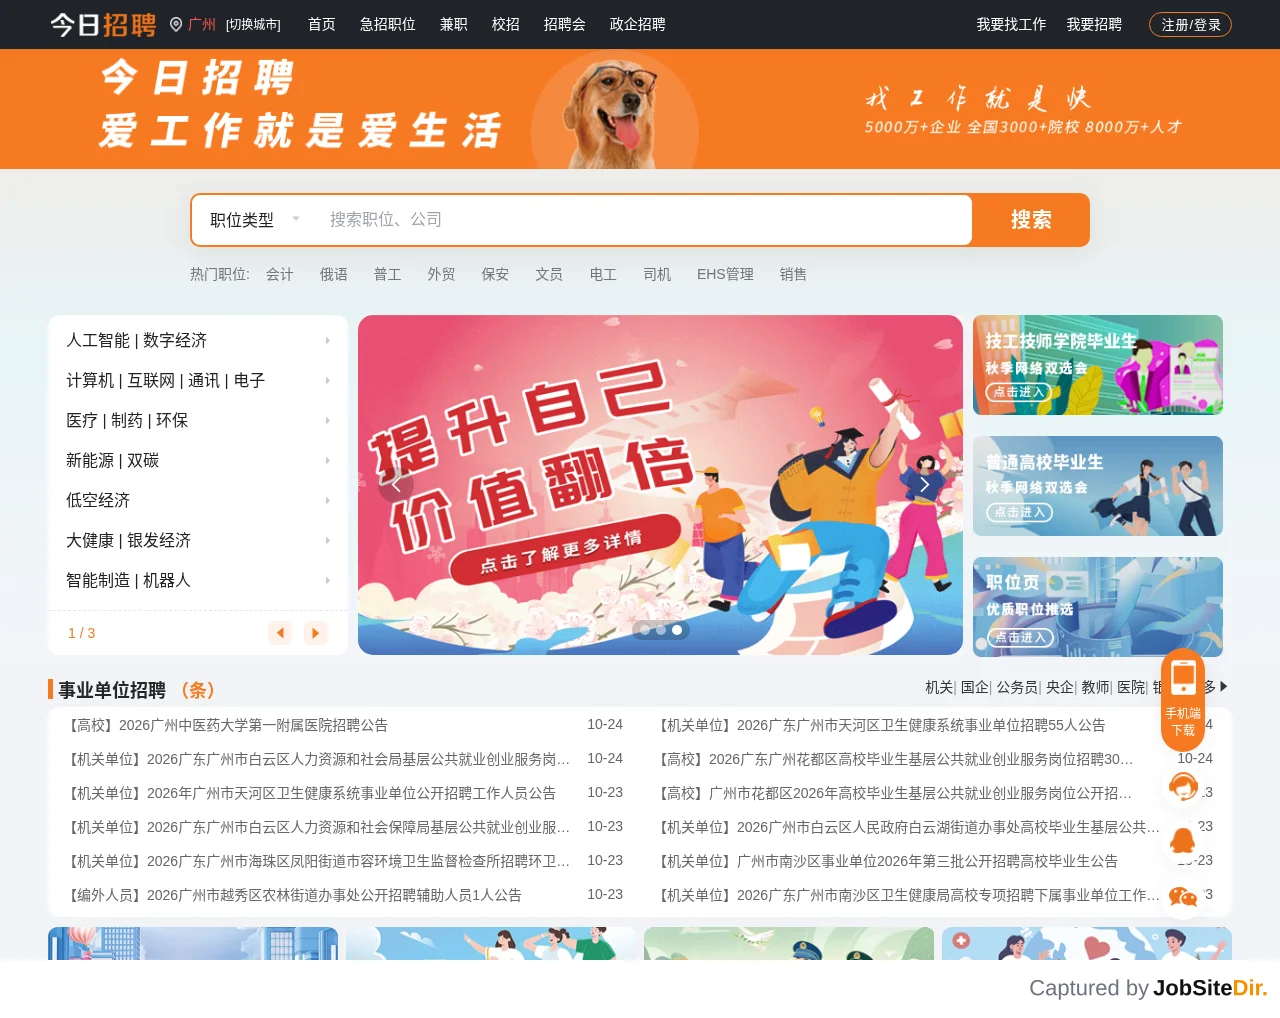This screenshot has width=1280, height=1018.
Task: Go to 首页 in navigation
Action: (x=322, y=24)
